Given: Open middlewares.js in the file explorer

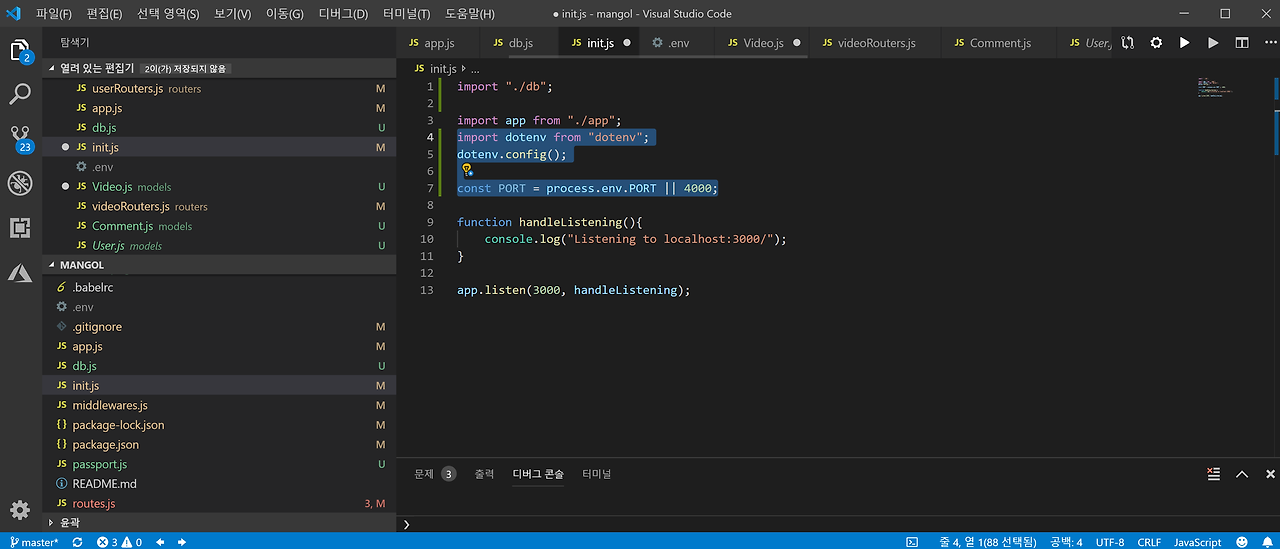Looking at the screenshot, I should click(x=109, y=405).
